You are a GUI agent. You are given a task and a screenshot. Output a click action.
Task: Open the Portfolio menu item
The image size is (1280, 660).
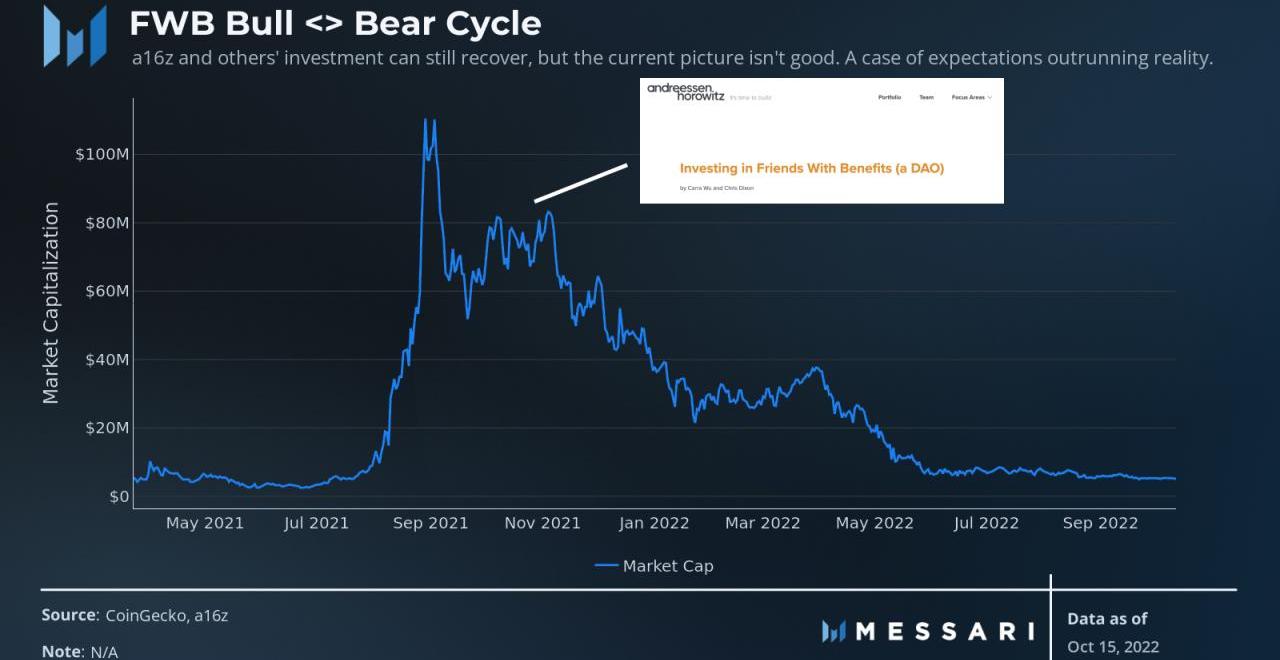[x=889, y=98]
